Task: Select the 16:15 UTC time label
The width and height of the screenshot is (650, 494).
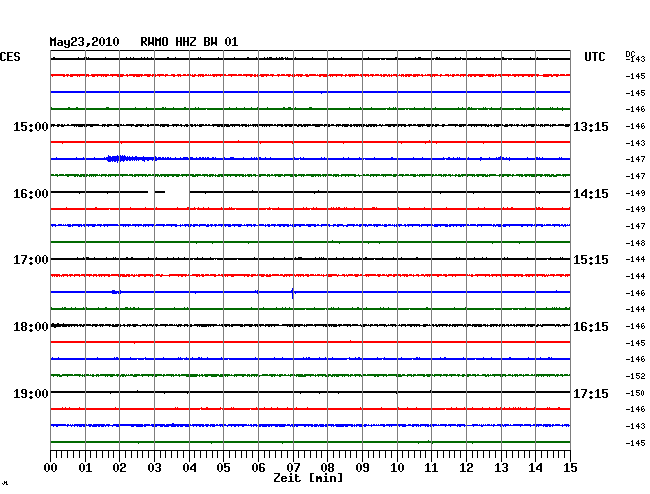Action: pos(591,327)
